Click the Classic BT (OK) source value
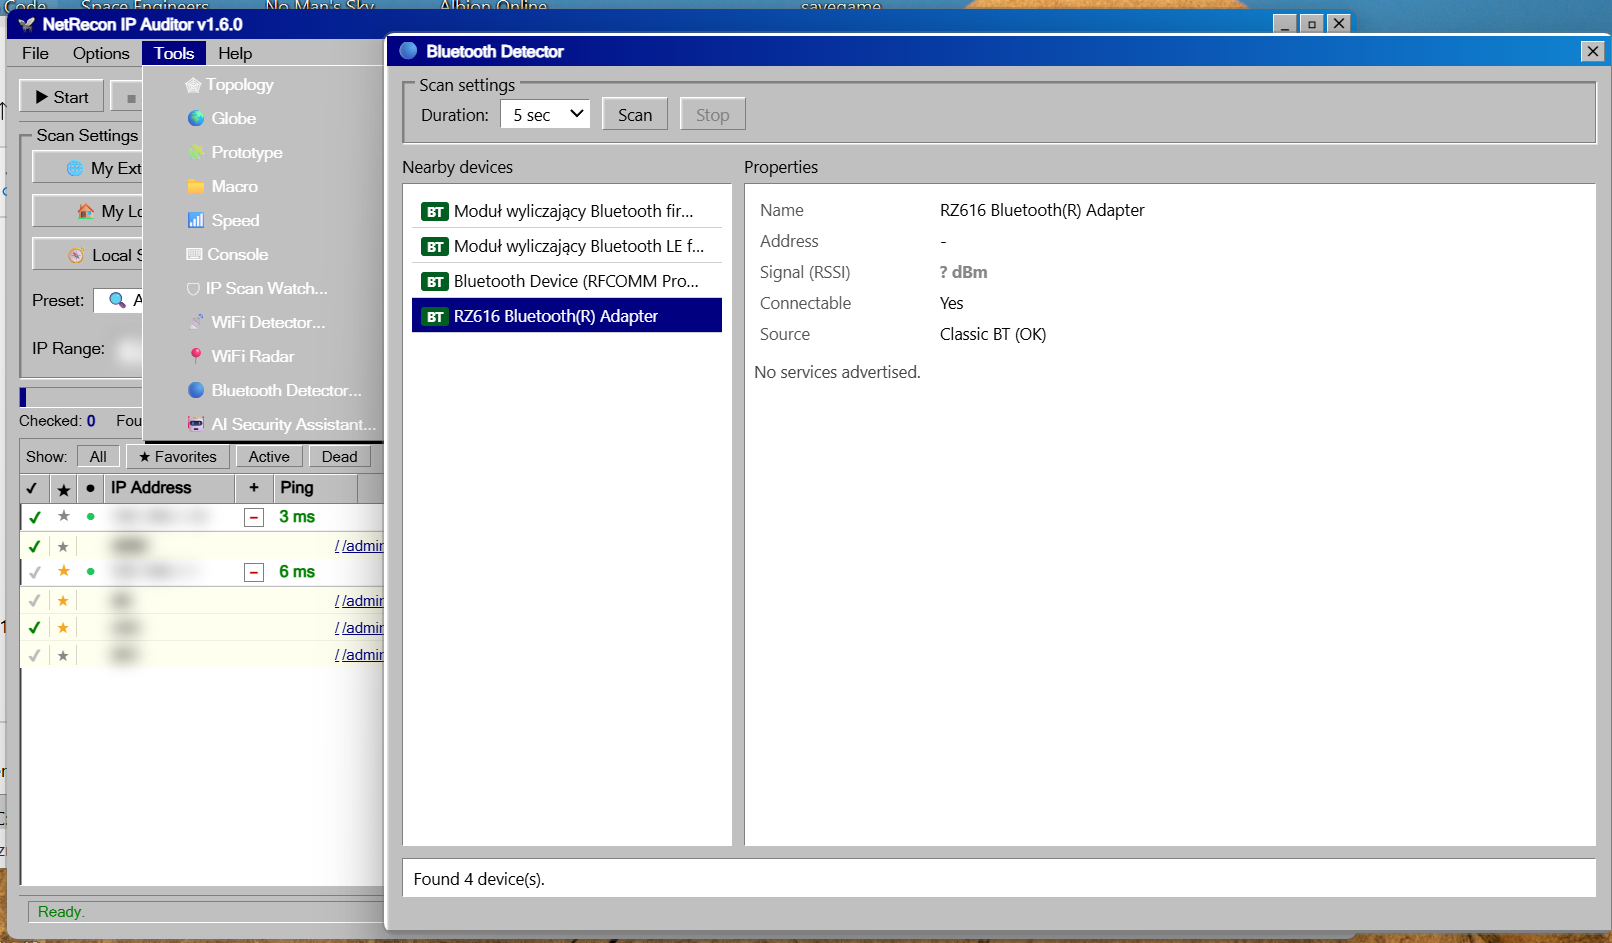The height and width of the screenshot is (943, 1612). point(993,334)
